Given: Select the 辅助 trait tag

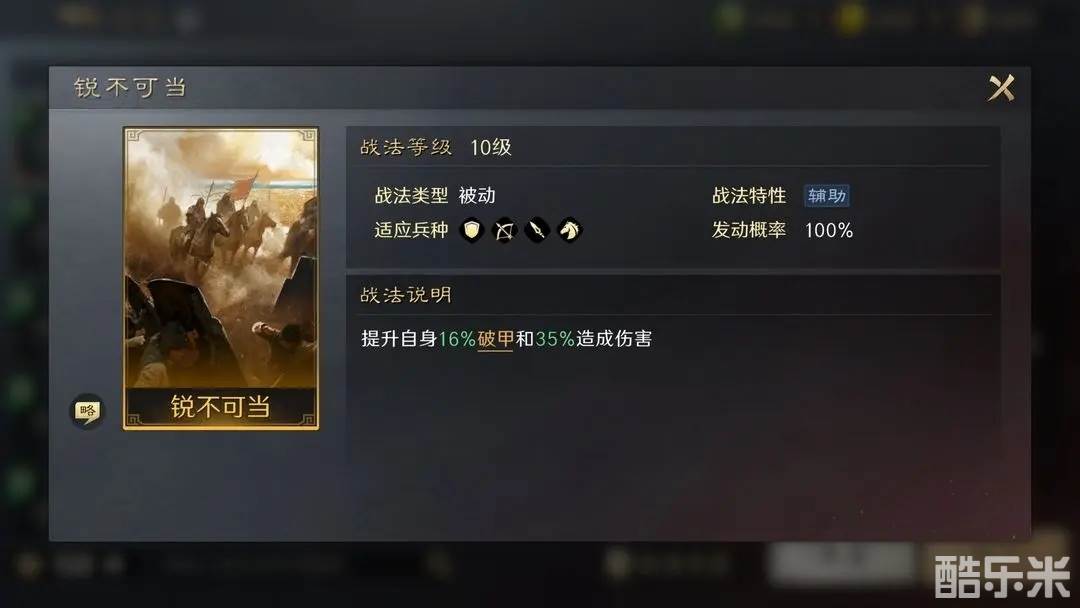Looking at the screenshot, I should [827, 196].
